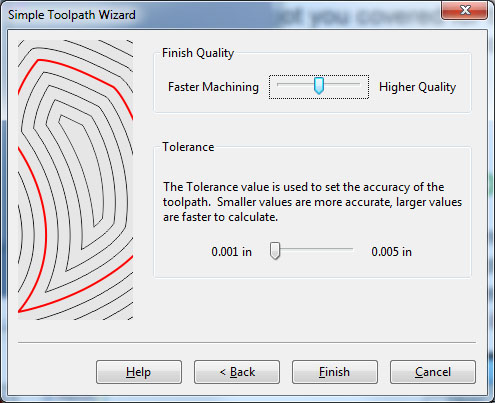Cancel the Simple Toolpath Wizard
Image resolution: width=495 pixels, height=403 pixels.
pyautogui.click(x=433, y=372)
